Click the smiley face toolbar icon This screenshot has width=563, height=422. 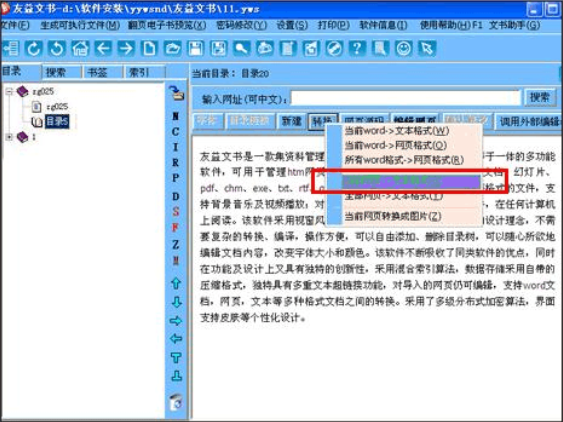[x=404, y=48]
